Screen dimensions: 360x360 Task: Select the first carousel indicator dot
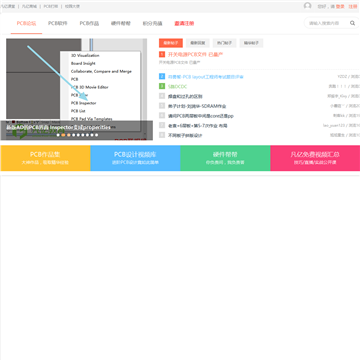[x=58, y=135]
